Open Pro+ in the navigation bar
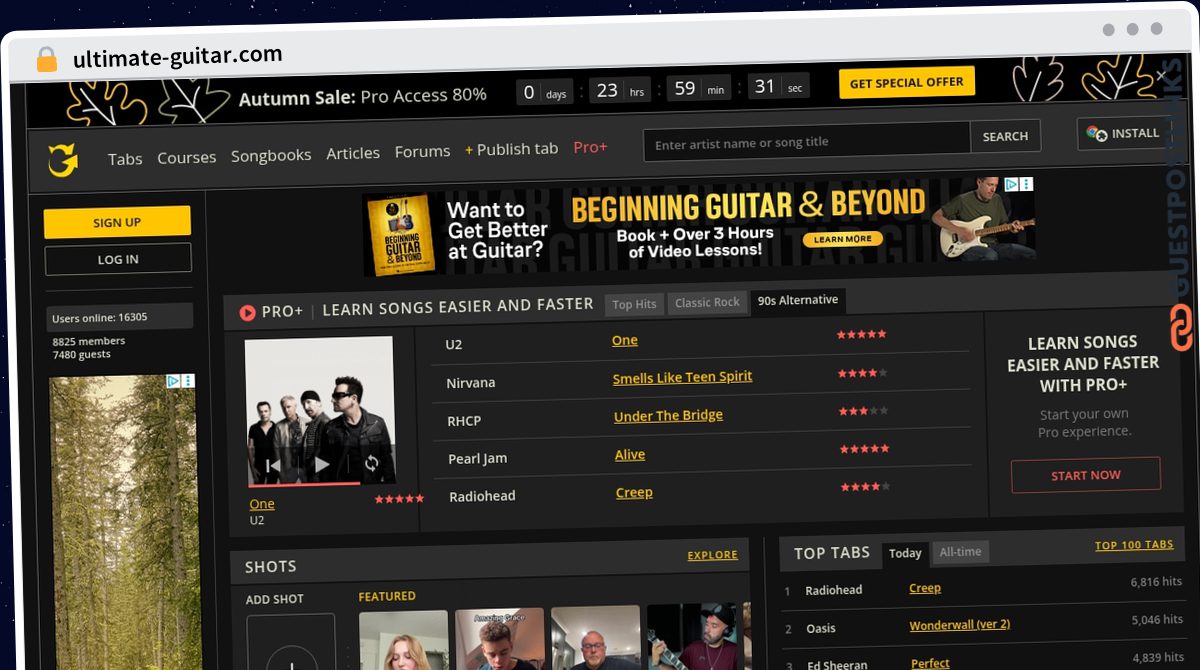The height and width of the screenshot is (670, 1200). (x=590, y=147)
